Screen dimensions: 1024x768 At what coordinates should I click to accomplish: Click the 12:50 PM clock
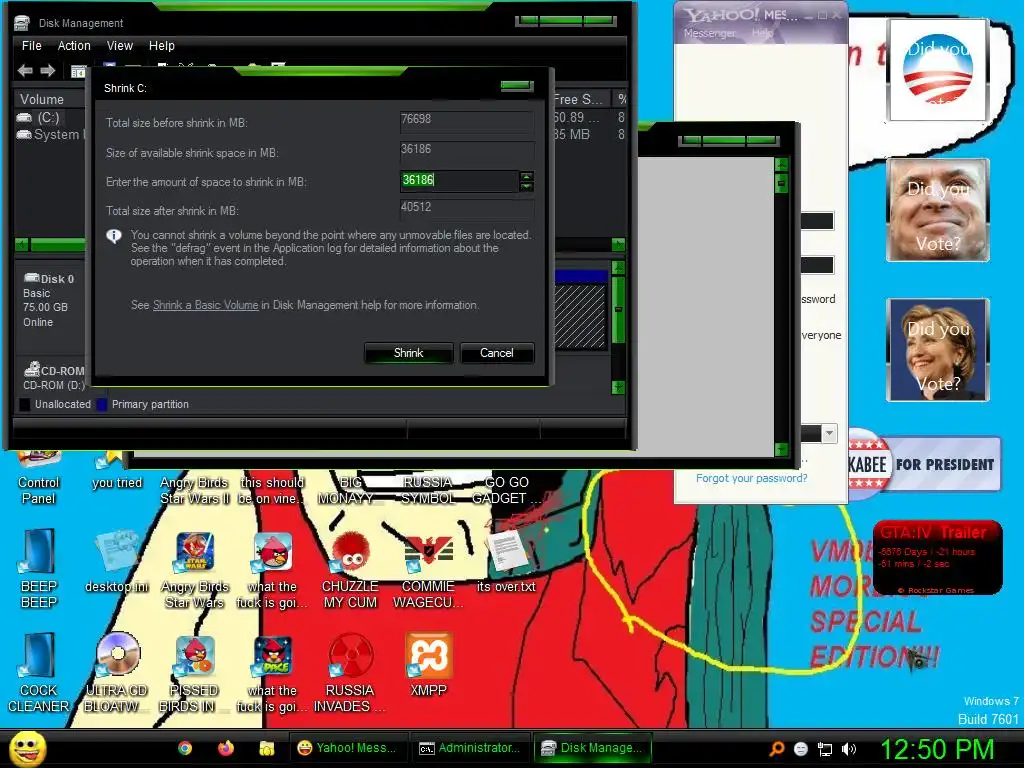[x=937, y=749]
